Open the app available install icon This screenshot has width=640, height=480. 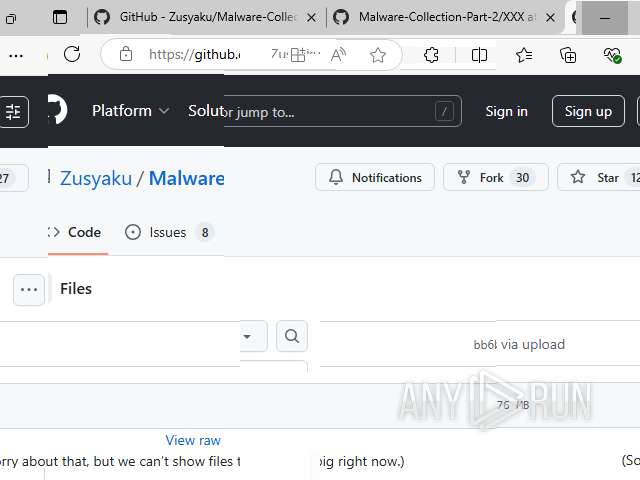tap(298, 55)
